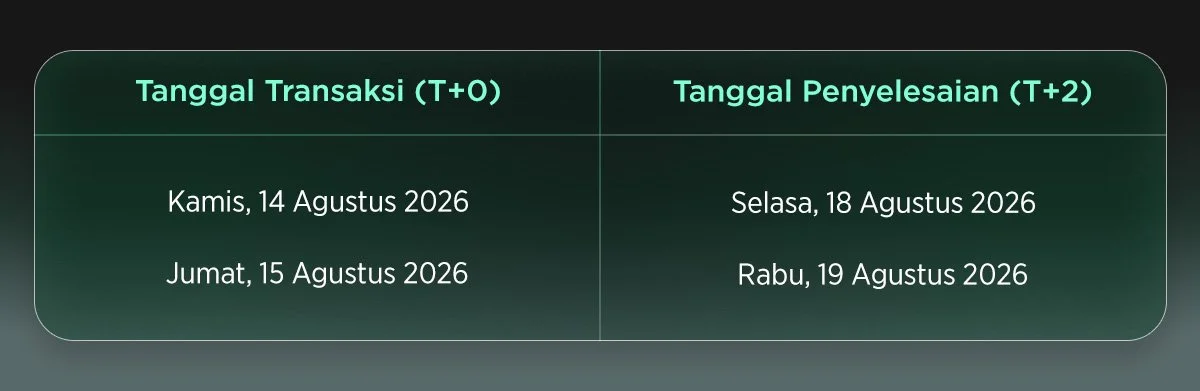
Task: Select the Kamis, 14 Agustus 2026 cell
Action: 318,203
